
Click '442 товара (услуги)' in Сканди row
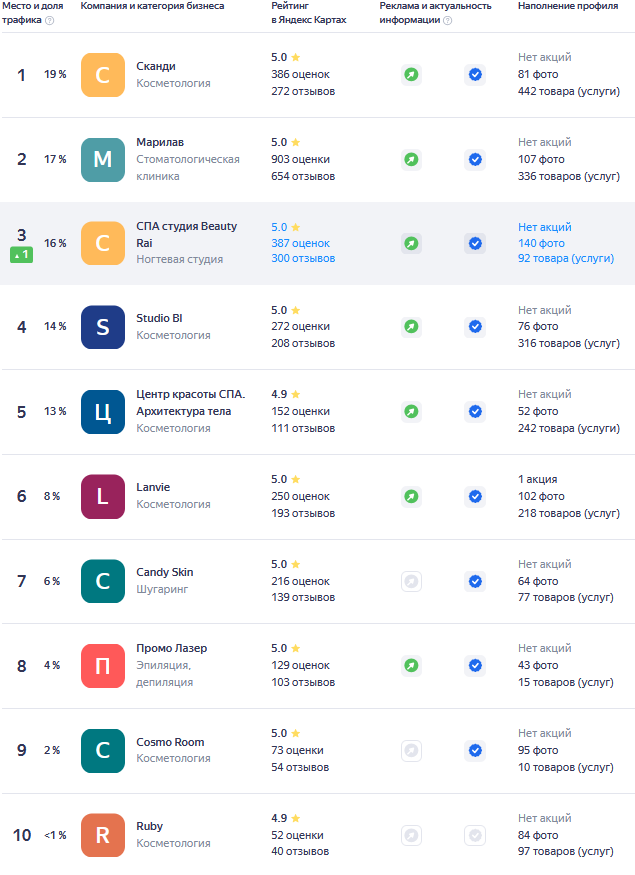(569, 92)
